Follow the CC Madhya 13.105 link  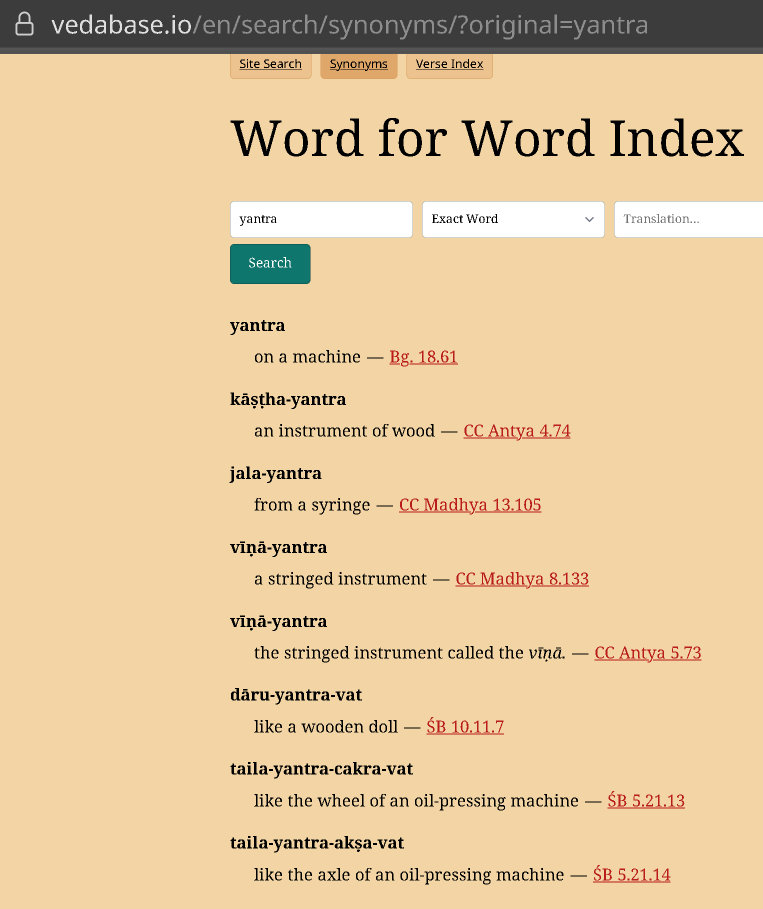click(470, 505)
